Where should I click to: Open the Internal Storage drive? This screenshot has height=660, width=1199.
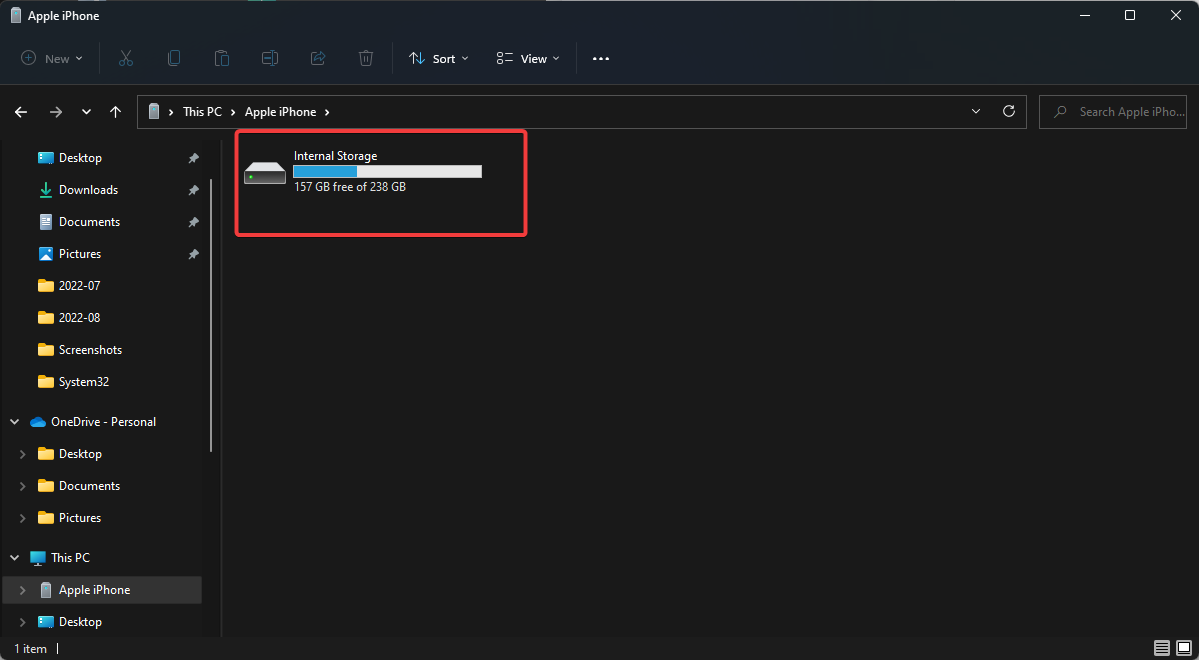(363, 171)
